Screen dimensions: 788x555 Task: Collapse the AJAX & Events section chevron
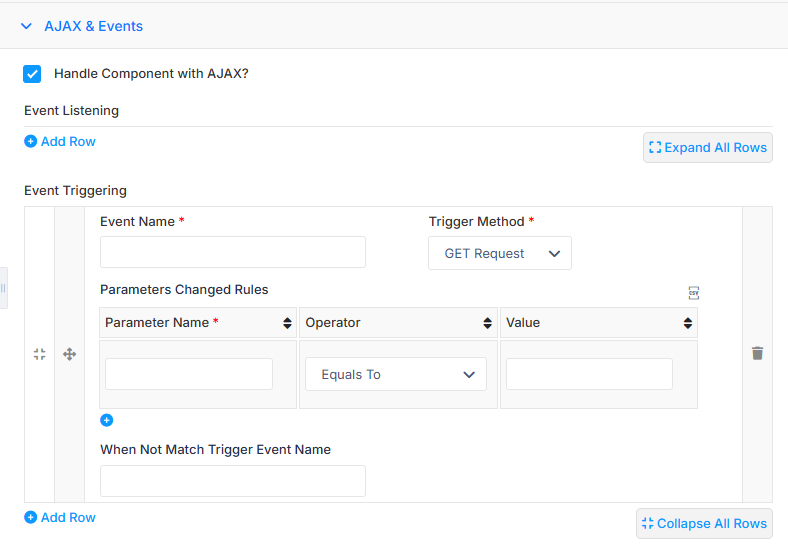point(27,26)
